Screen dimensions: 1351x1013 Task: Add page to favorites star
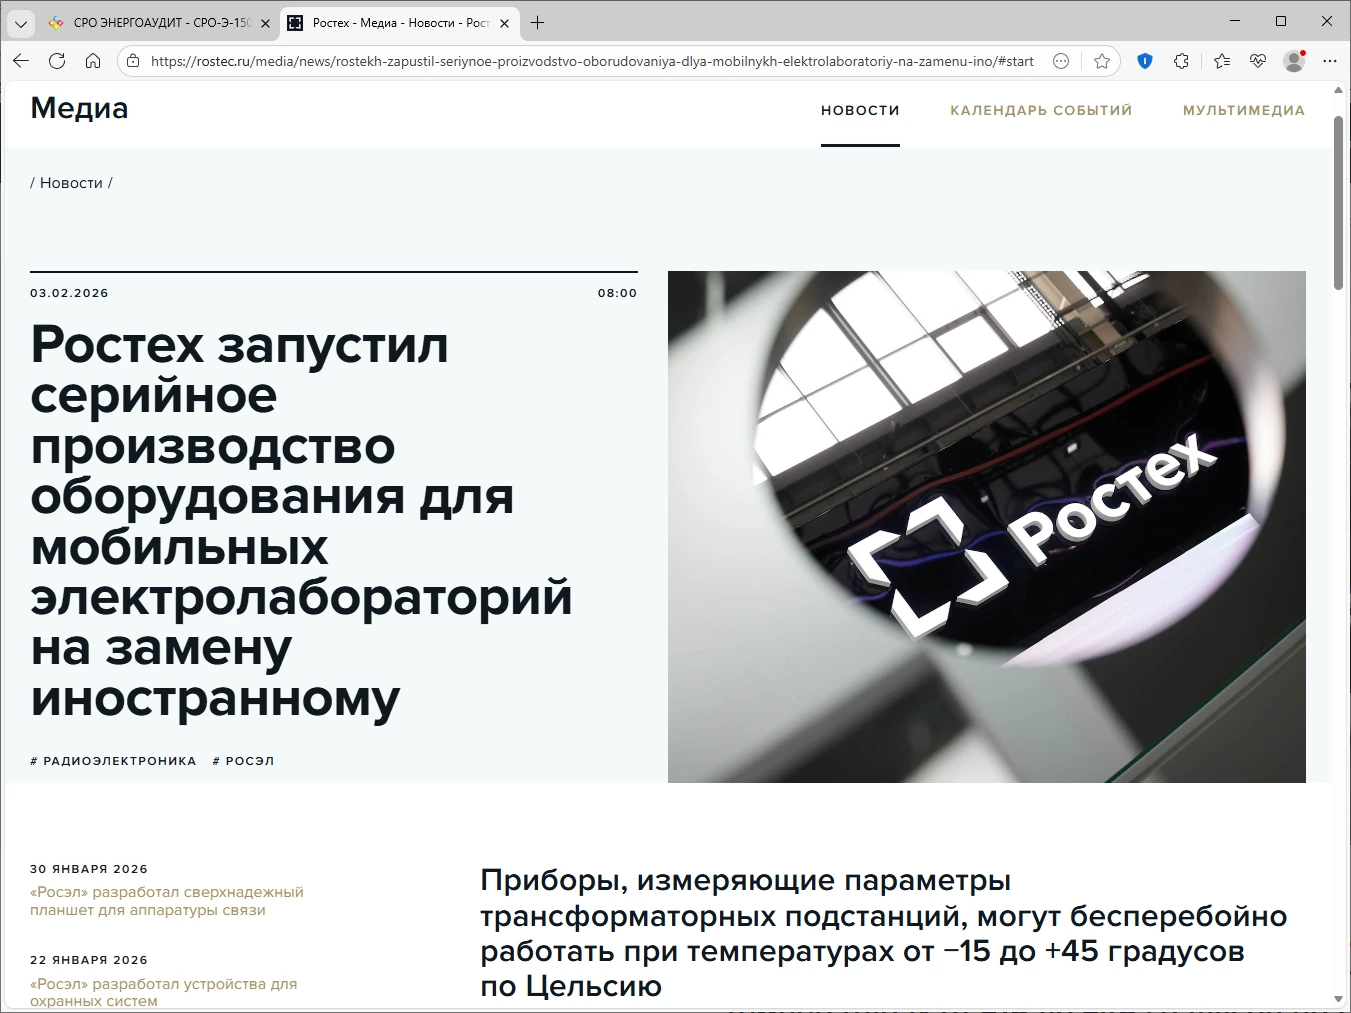1102,61
